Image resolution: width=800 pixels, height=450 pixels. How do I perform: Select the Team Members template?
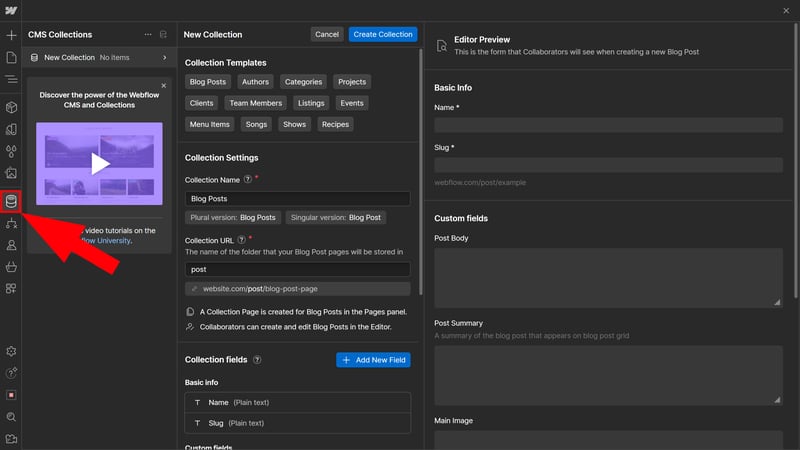click(x=256, y=103)
